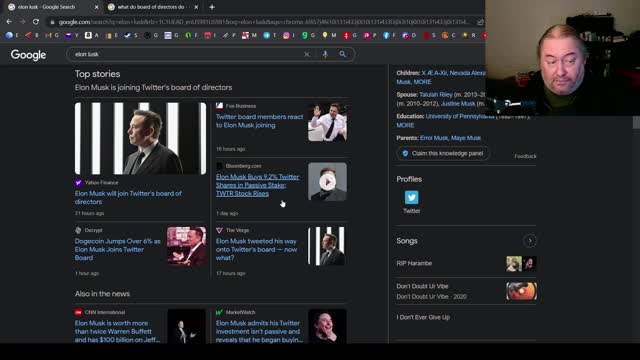
Task: Click the Decrypt Dogecoin article thumbnail
Action: (x=187, y=246)
